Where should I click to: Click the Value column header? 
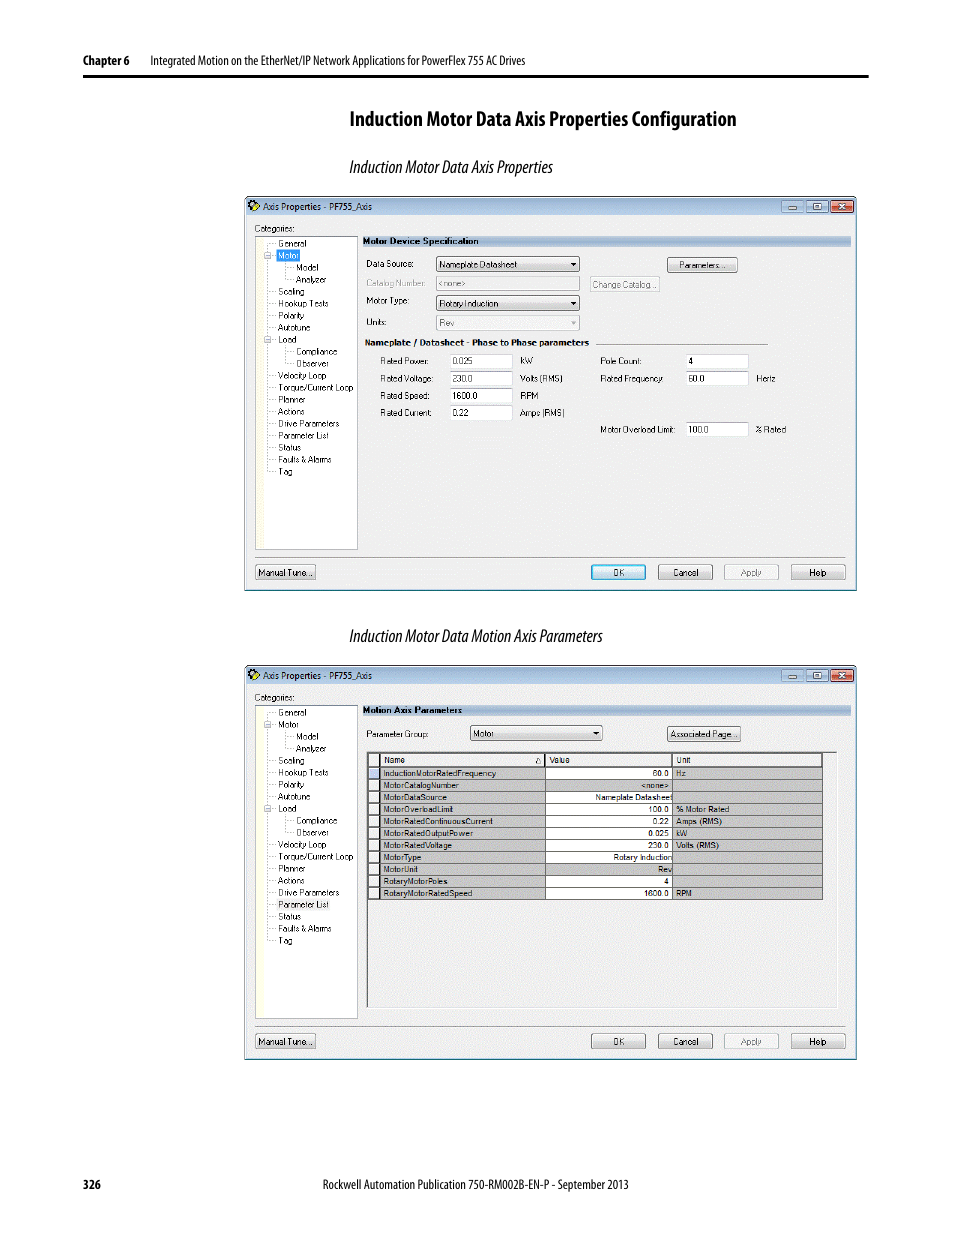[609, 760]
